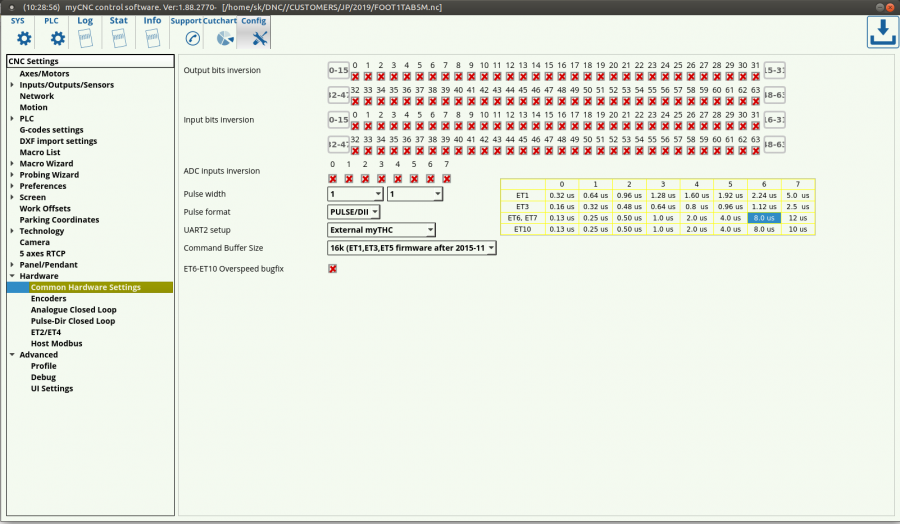Click input bits 16-31 group button
The height and width of the screenshot is (524, 900).
[x=774, y=119]
